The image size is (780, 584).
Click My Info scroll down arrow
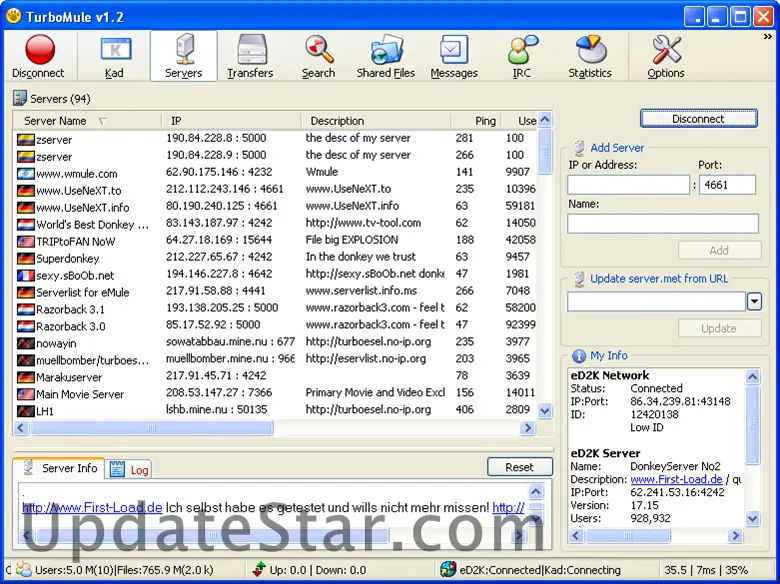point(752,519)
